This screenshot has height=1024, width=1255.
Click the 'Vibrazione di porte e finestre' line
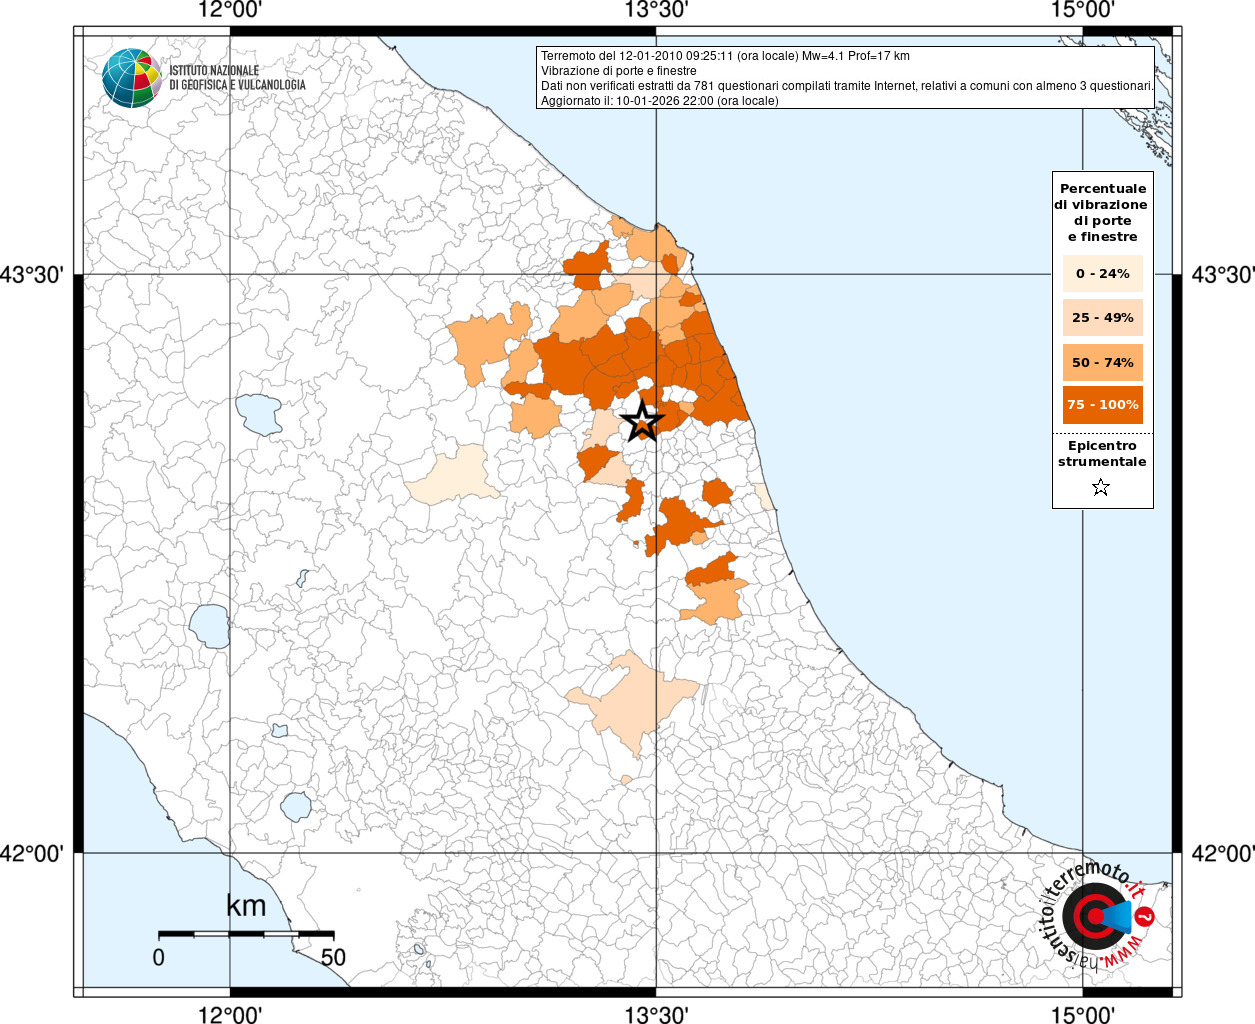[619, 71]
